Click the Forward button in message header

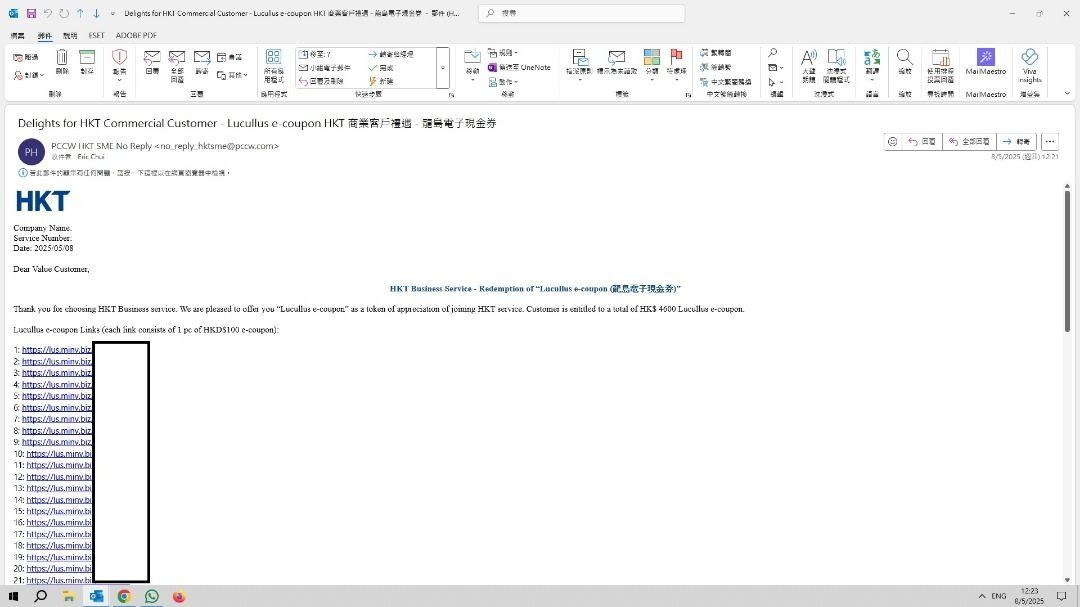tap(1016, 141)
